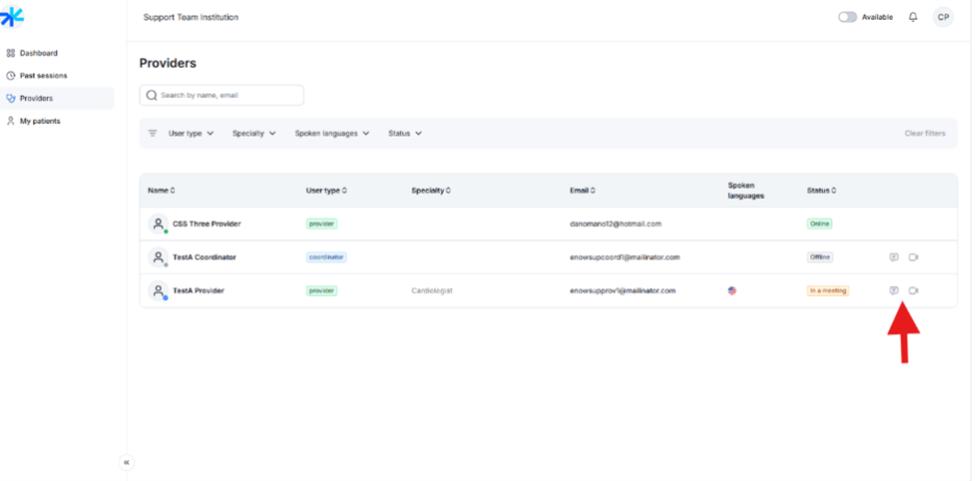Navigate to My patients page
Image resolution: width=975 pixels, height=481 pixels.
click(x=40, y=121)
